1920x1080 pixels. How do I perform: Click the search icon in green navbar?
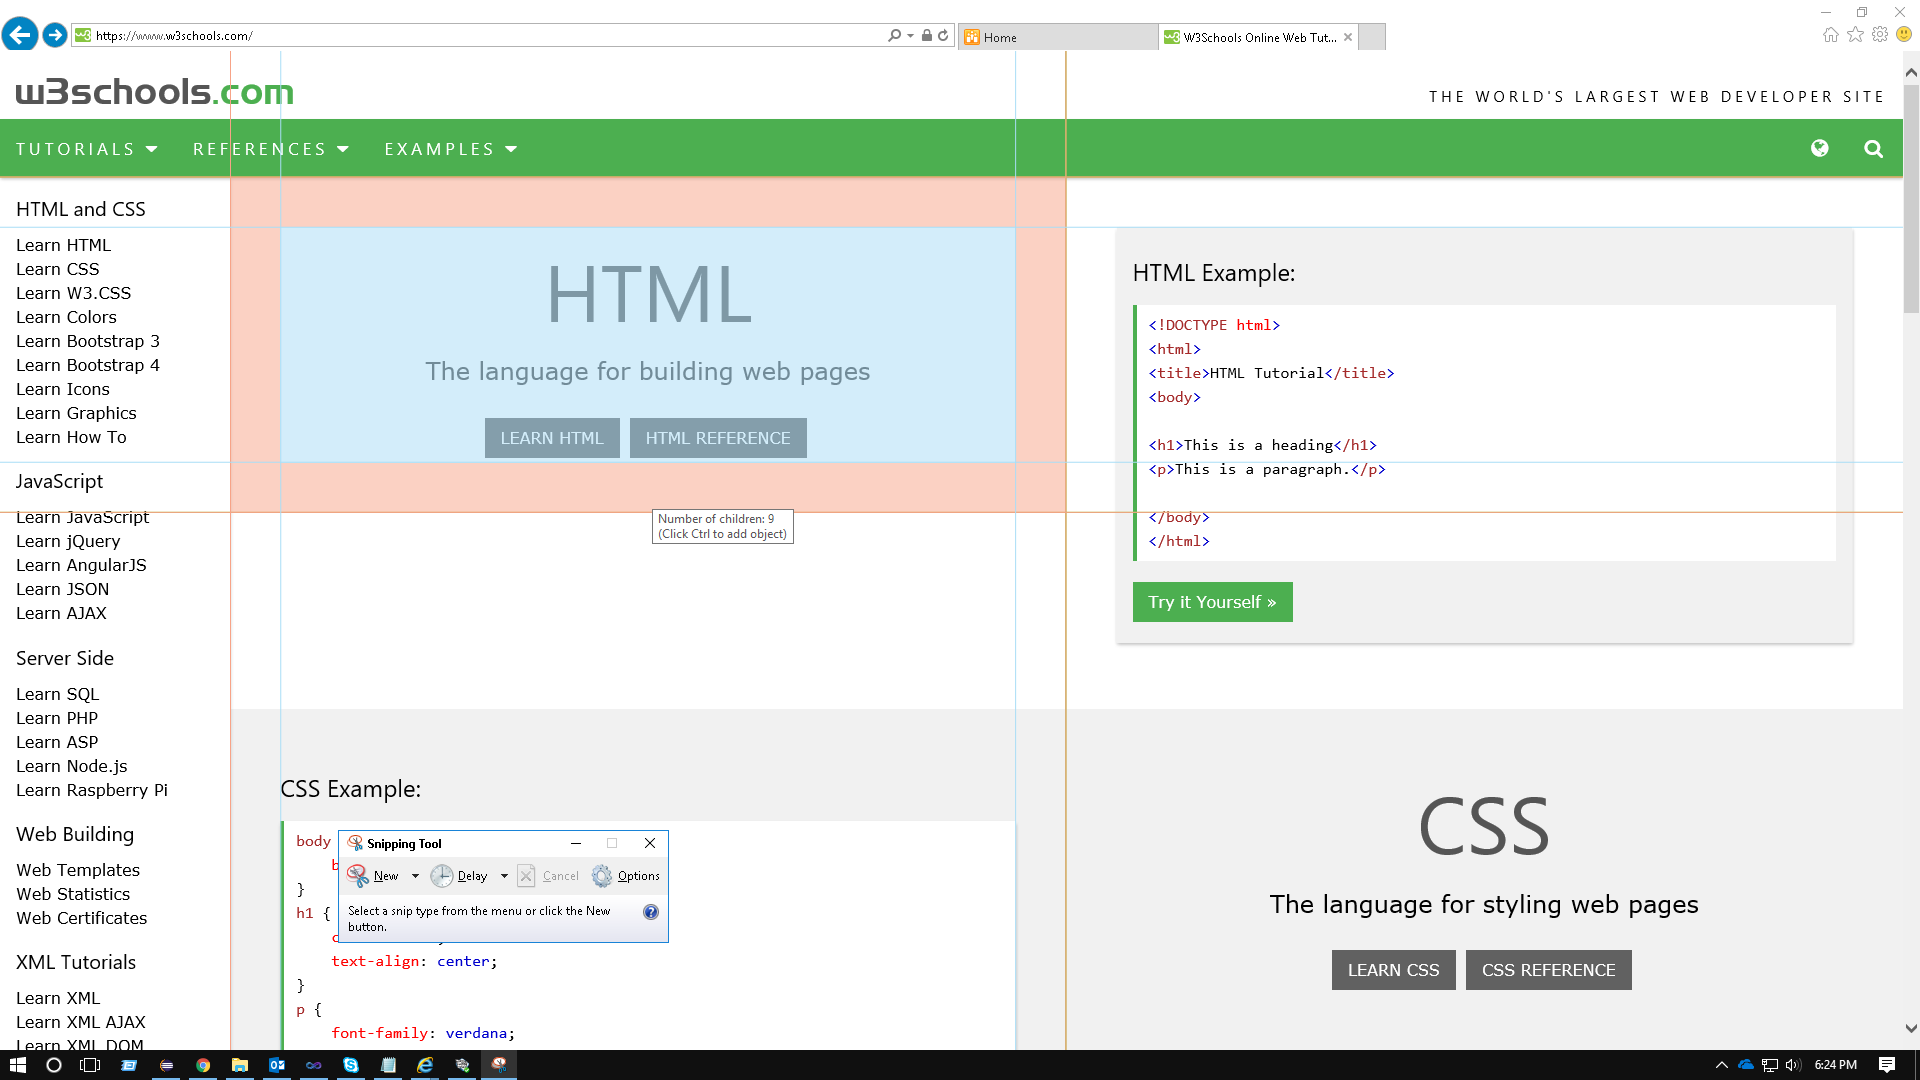1873,149
